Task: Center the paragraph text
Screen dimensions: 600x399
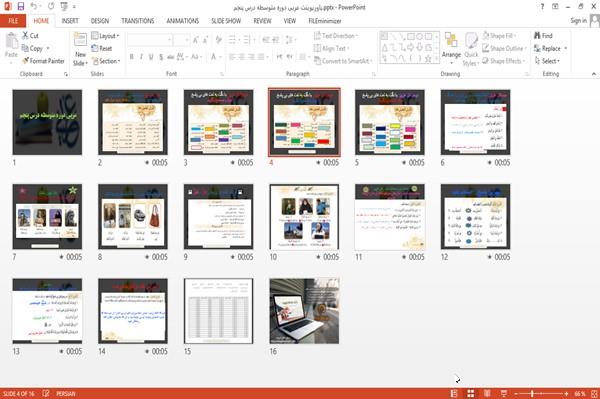Action: click(242, 57)
